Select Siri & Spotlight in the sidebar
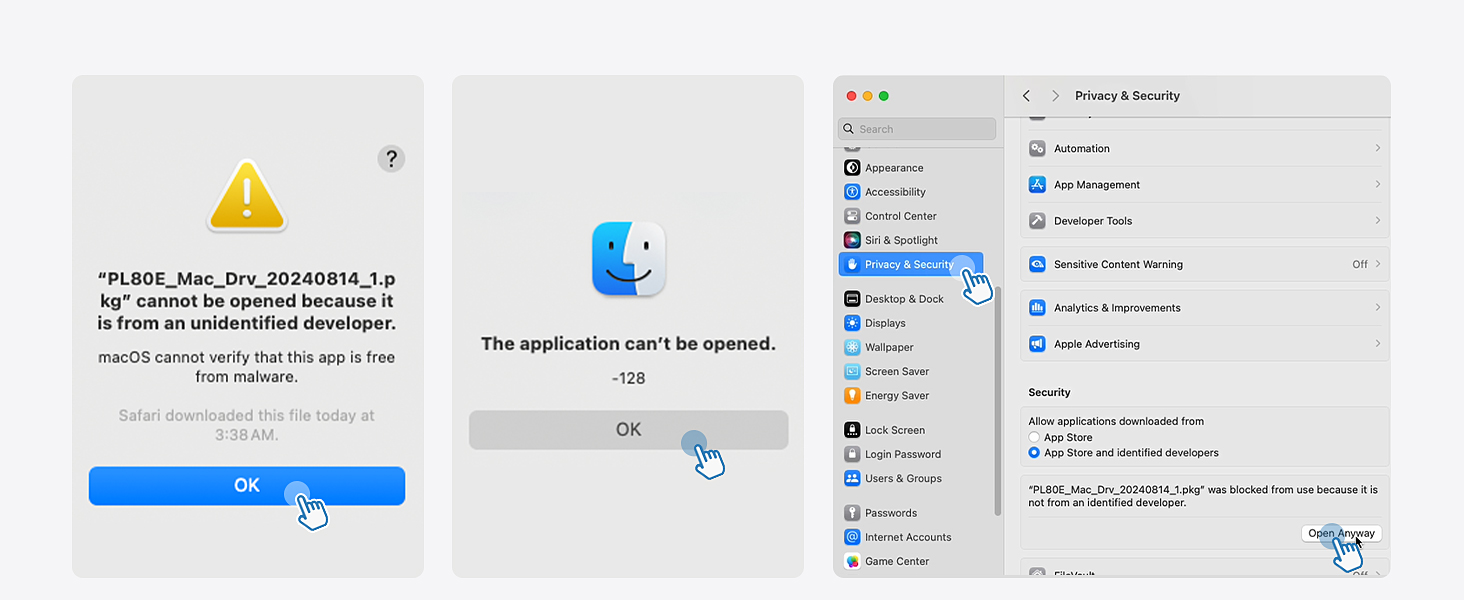This screenshot has width=1464, height=600. coord(910,240)
